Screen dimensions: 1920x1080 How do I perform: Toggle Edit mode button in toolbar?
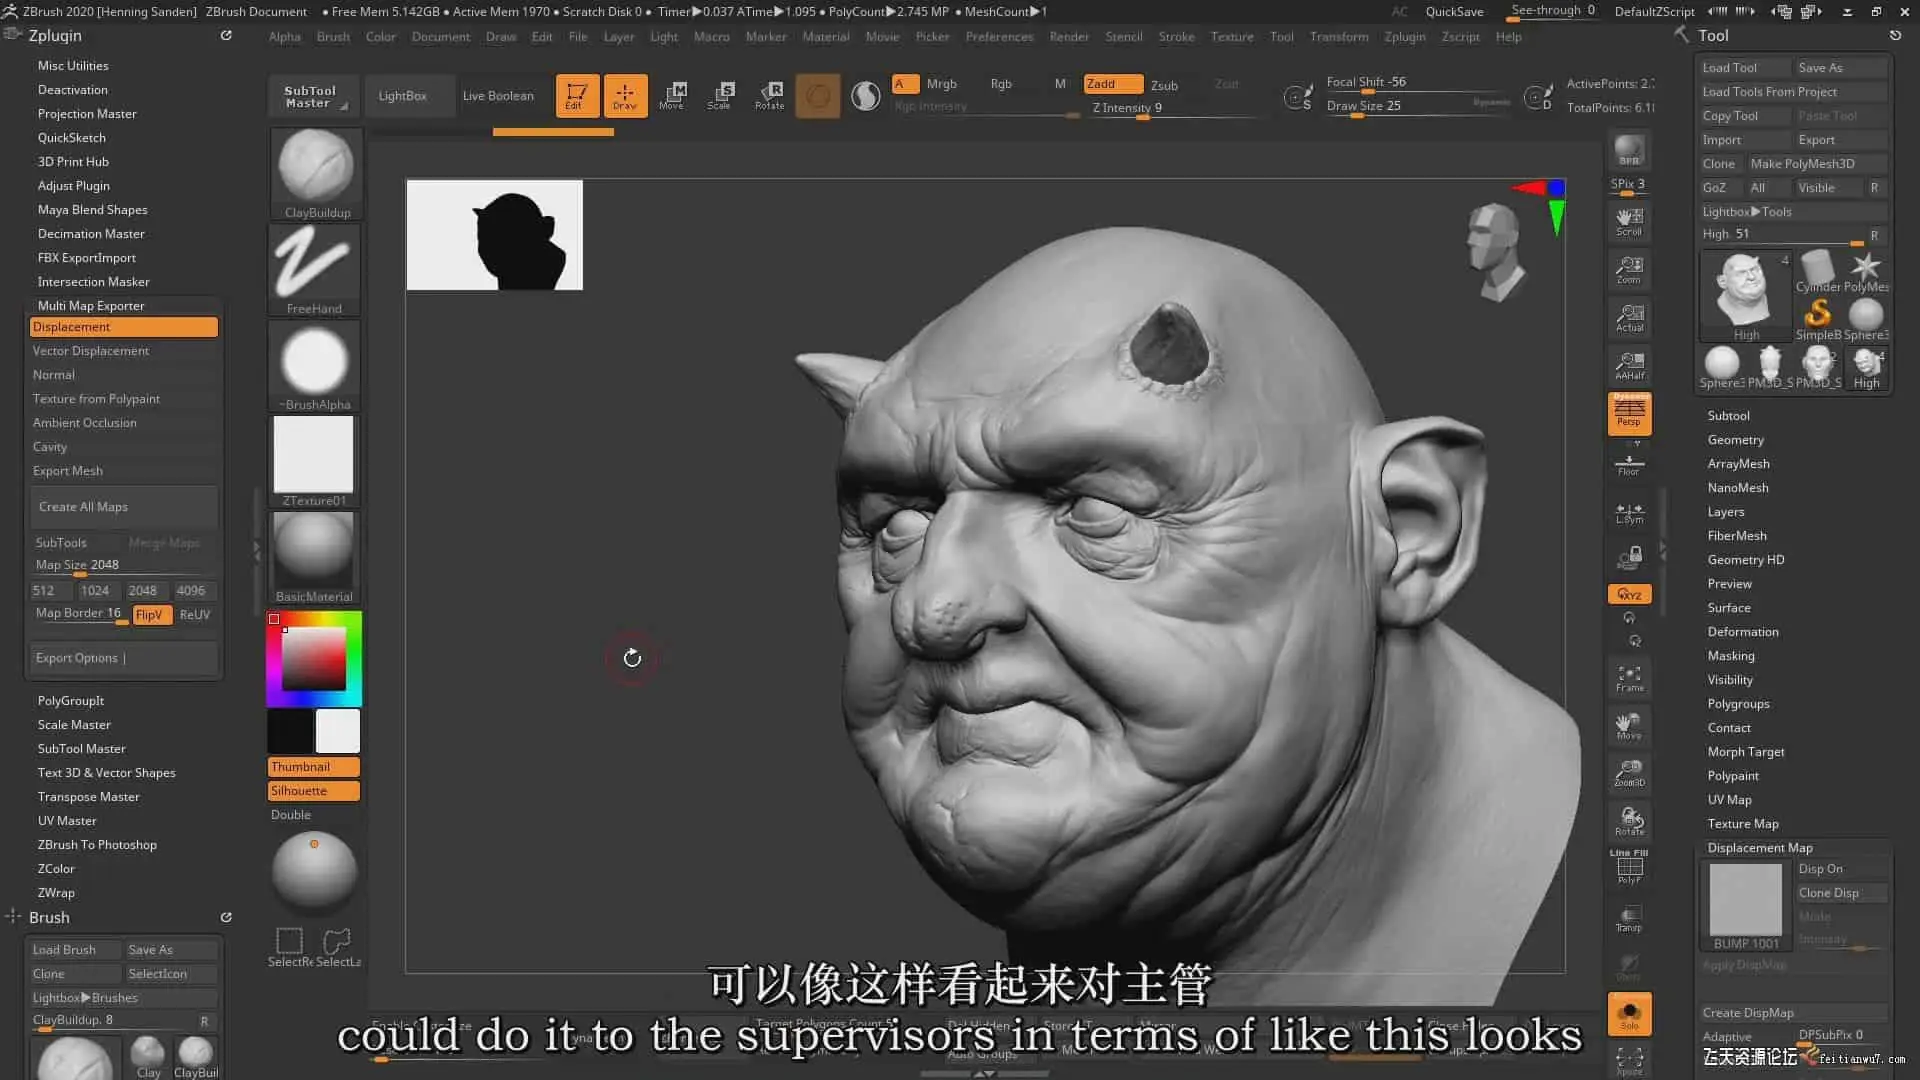(x=577, y=95)
